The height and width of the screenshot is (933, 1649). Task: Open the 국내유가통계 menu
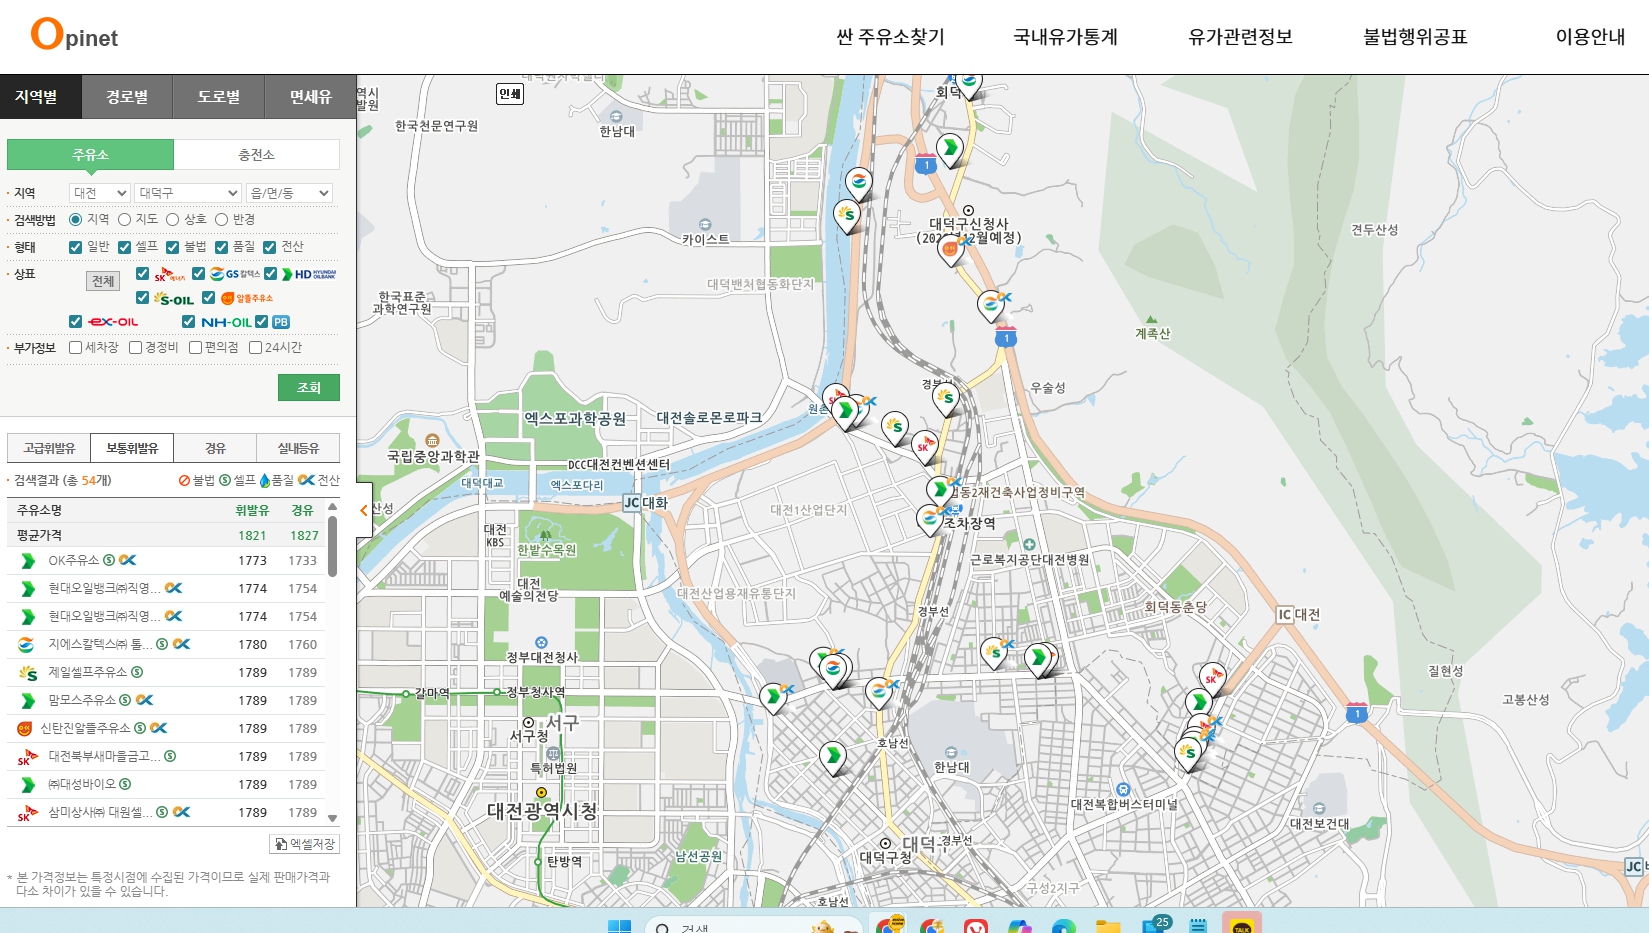tap(1065, 37)
